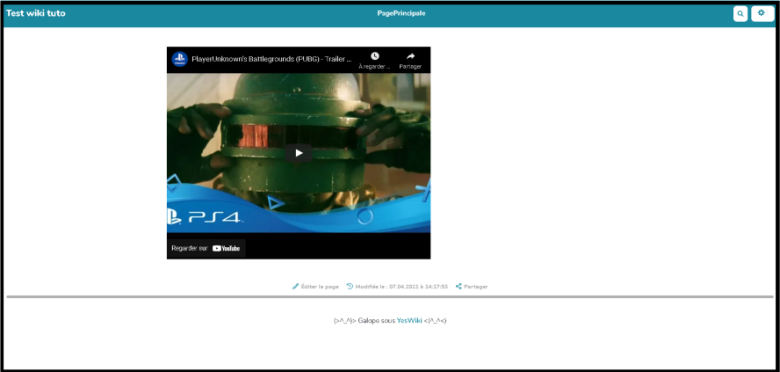Image resolution: width=780 pixels, height=372 pixels.
Task: Click the PlayStation channel avatar icon
Action: [x=179, y=59]
